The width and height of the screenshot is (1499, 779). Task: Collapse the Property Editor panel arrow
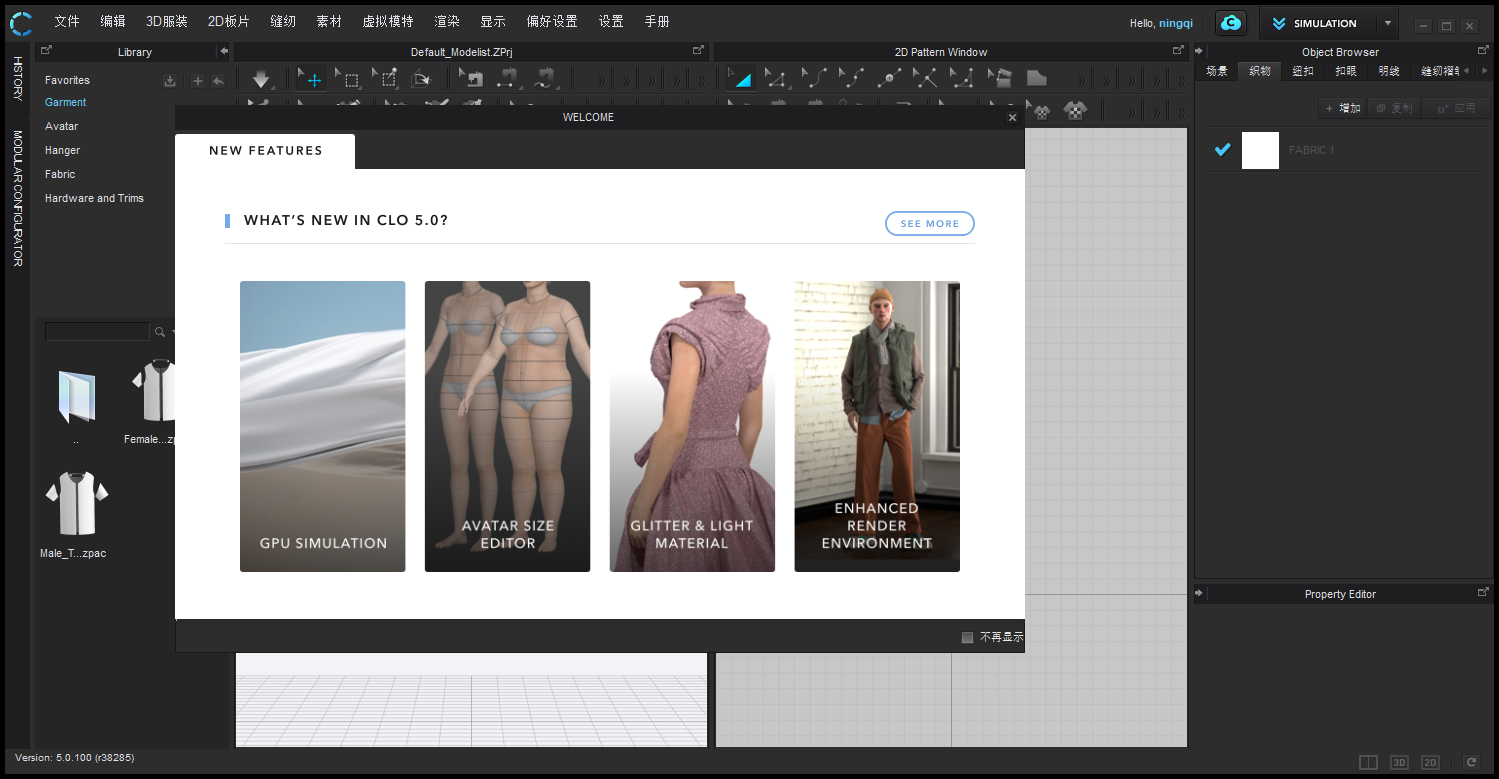[1199, 593]
